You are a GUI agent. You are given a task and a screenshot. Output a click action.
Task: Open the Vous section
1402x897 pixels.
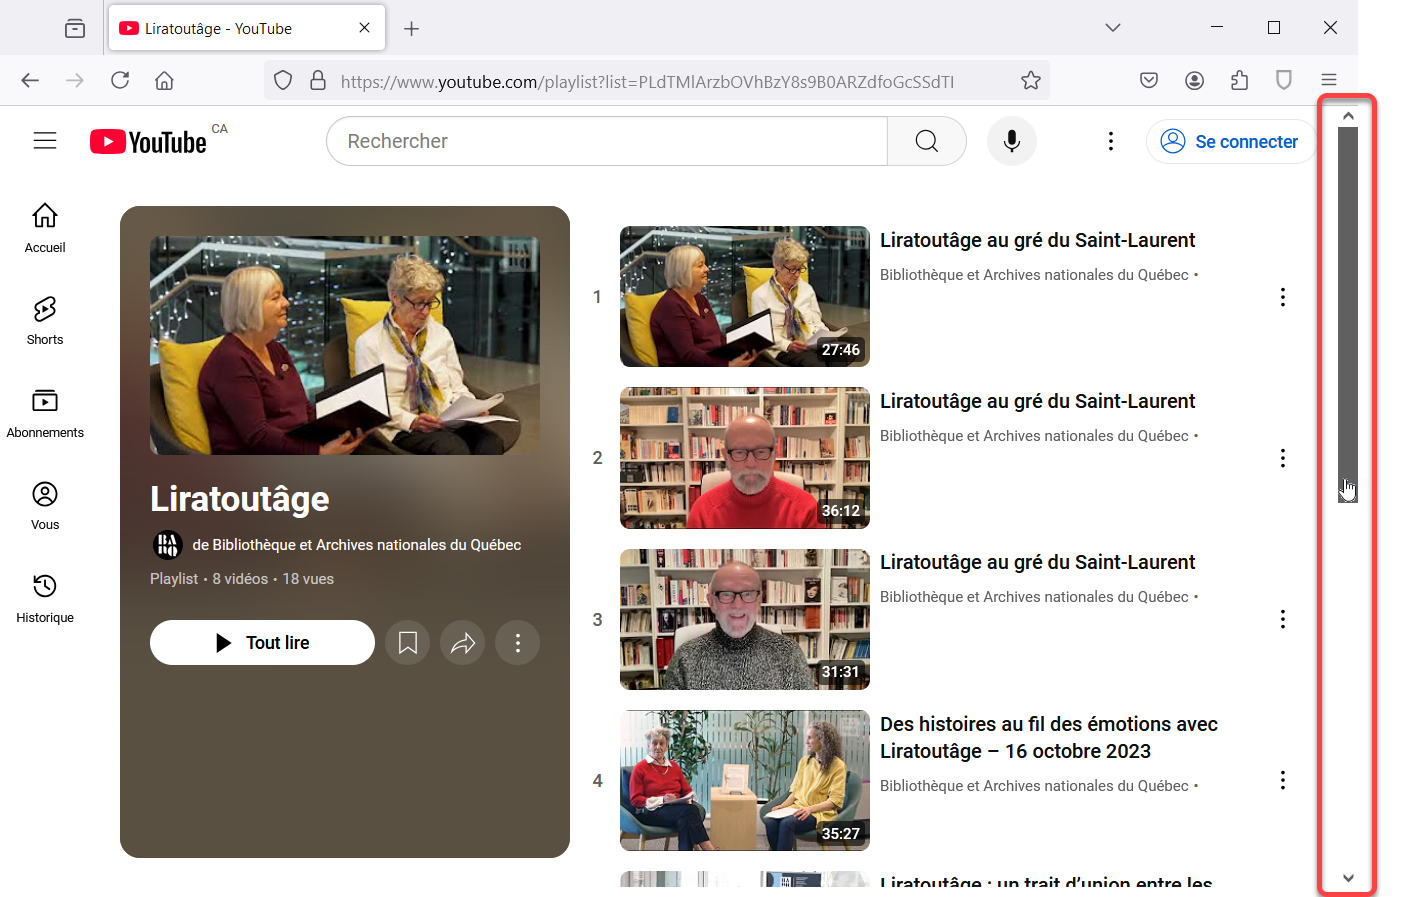tap(45, 506)
